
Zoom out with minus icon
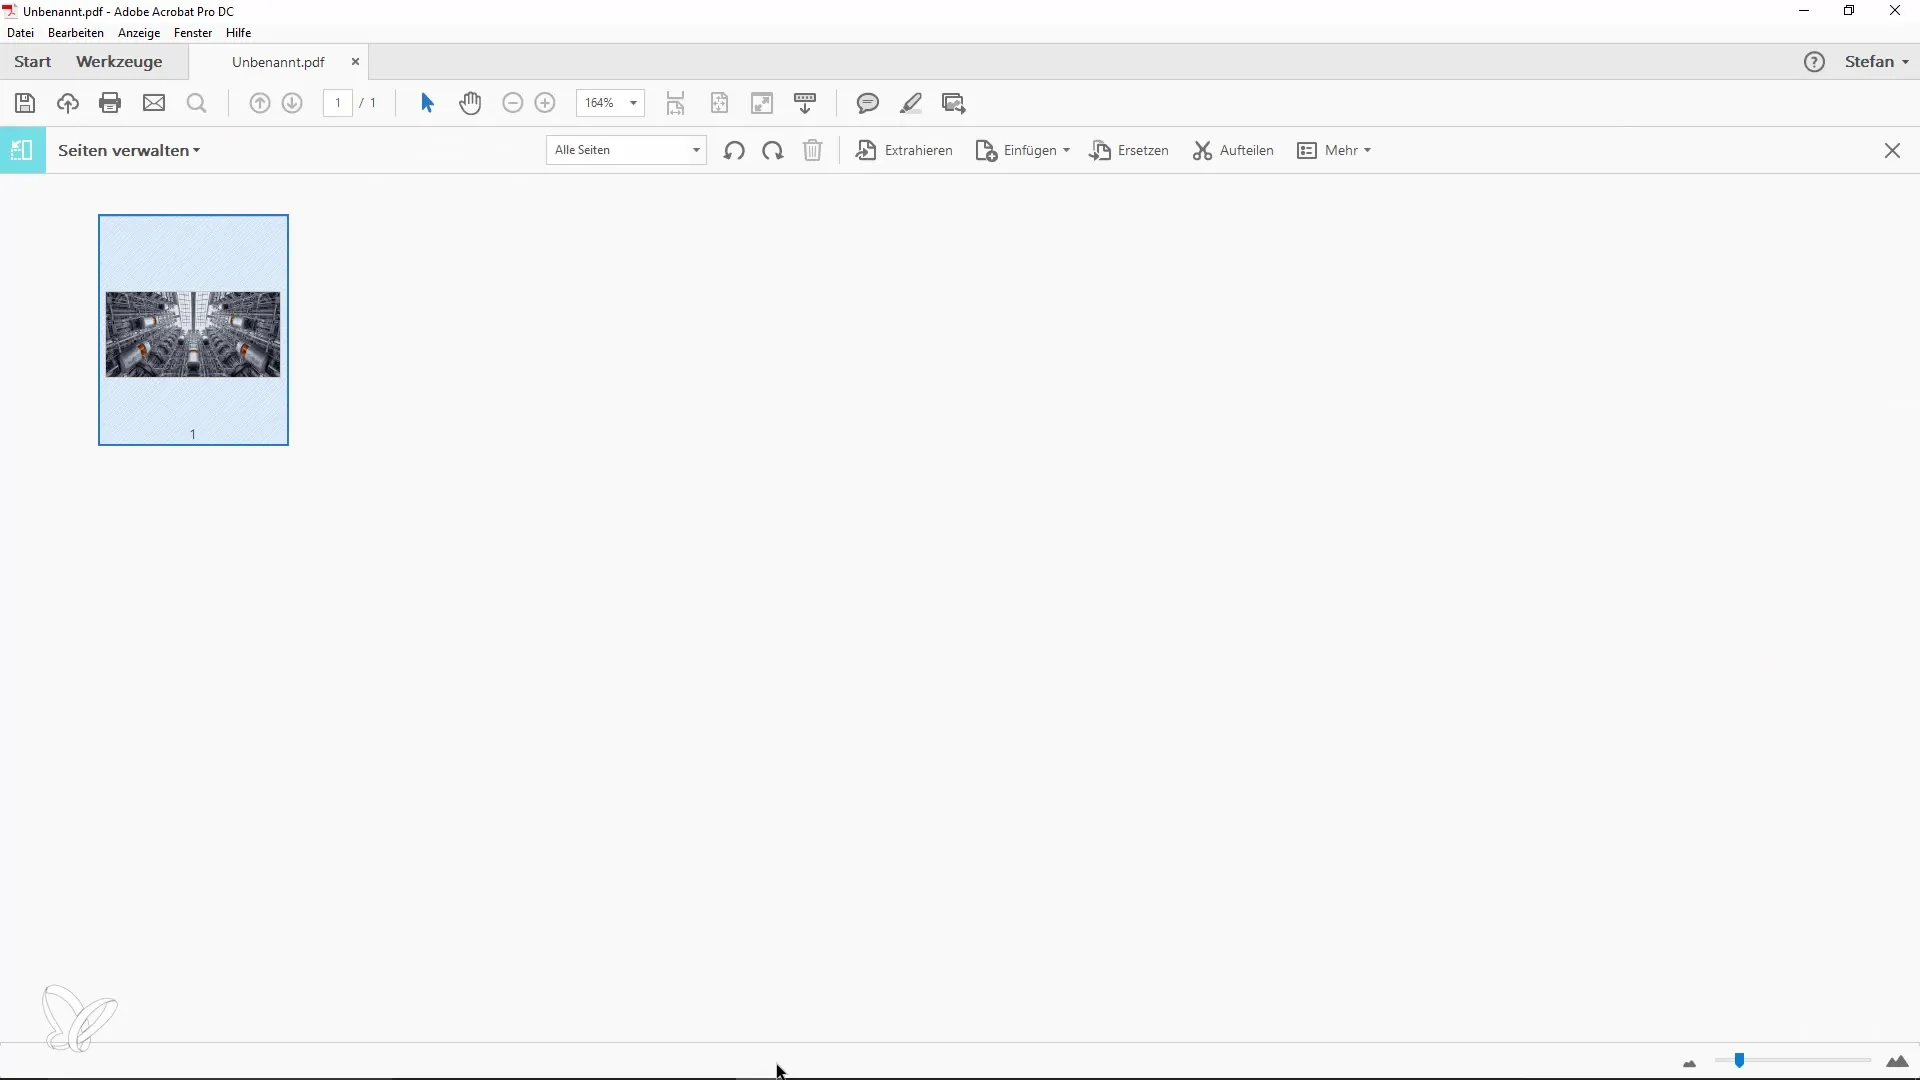point(513,103)
